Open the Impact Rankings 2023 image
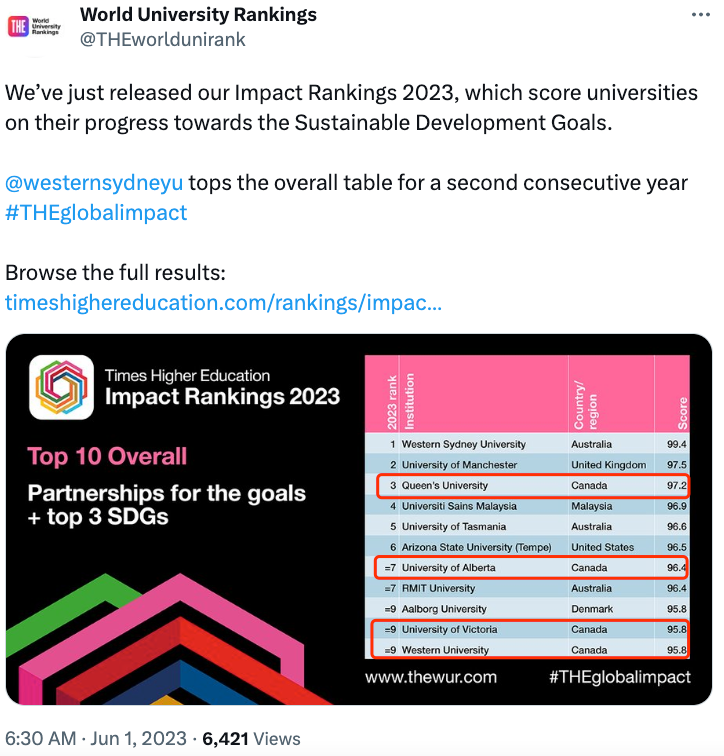The image size is (724, 756). (359, 519)
